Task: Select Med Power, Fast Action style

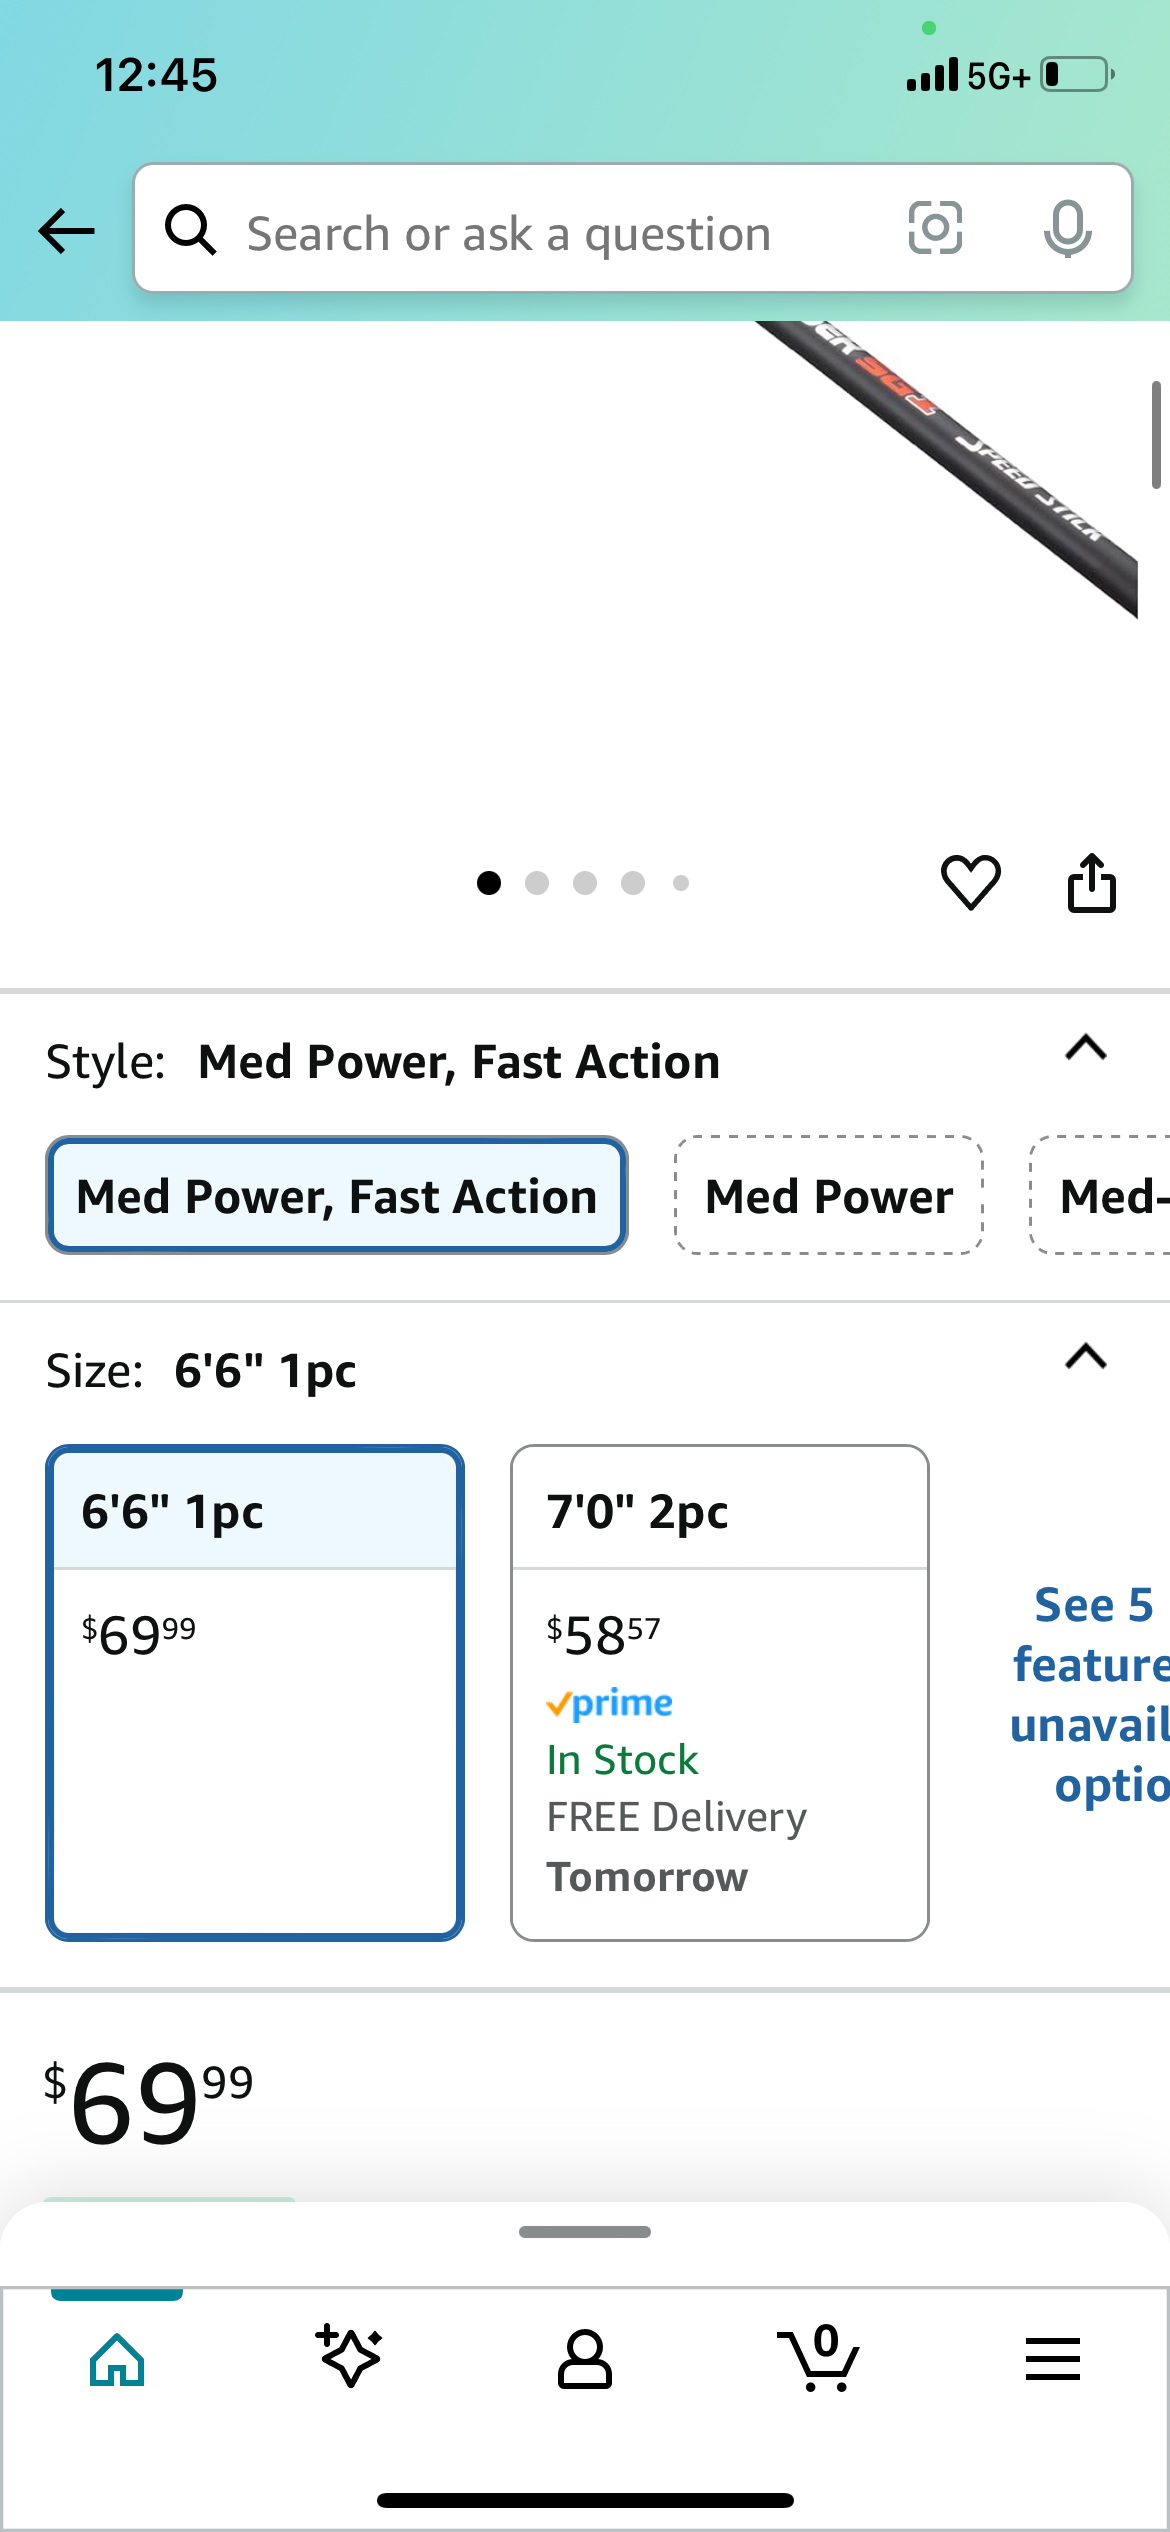Action: [x=337, y=1195]
